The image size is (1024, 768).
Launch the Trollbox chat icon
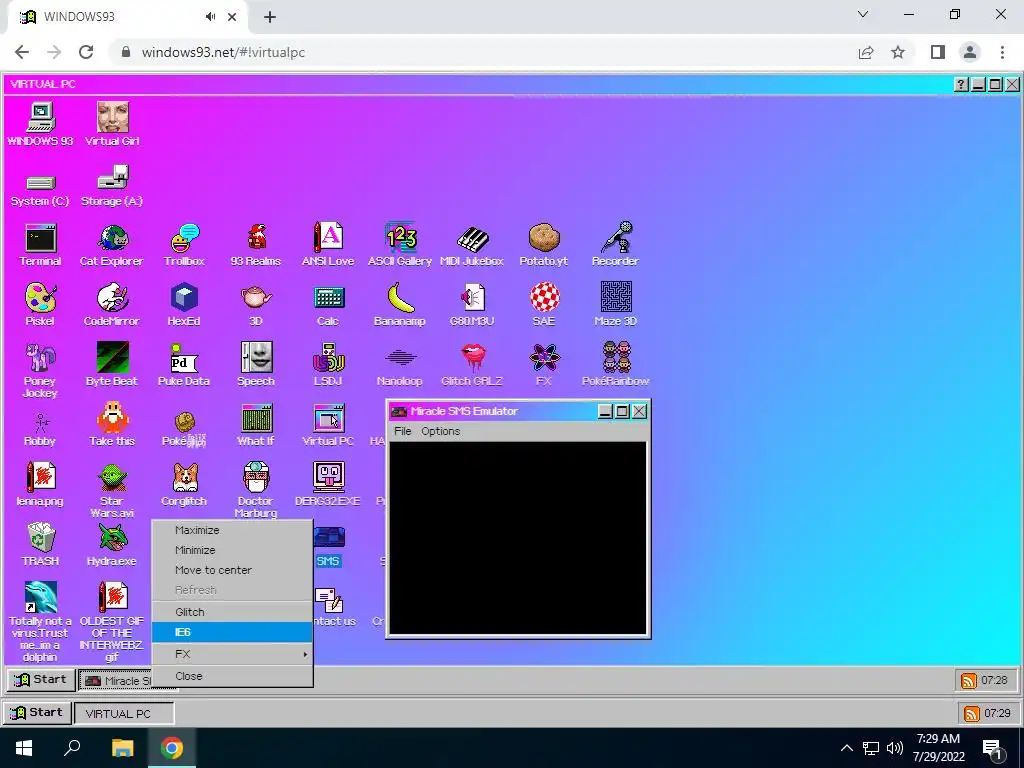point(184,246)
